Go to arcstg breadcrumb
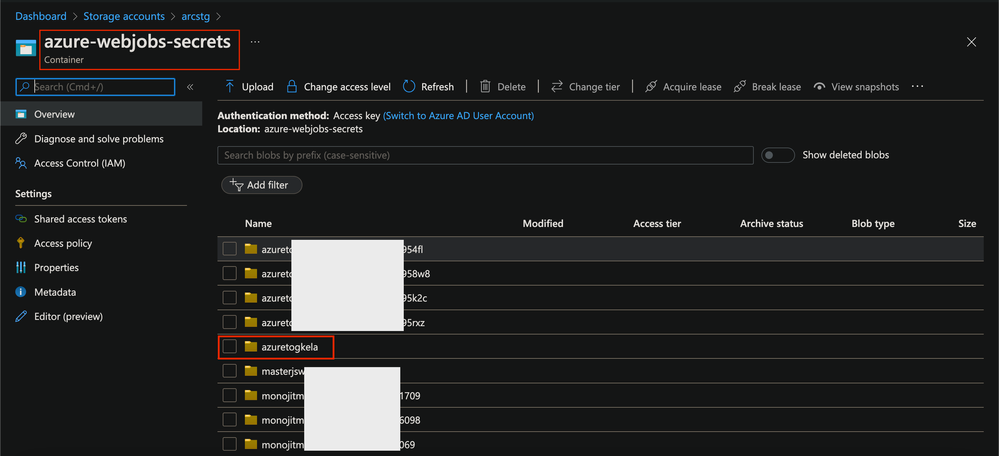Screen dimensions: 999x456 point(196,16)
